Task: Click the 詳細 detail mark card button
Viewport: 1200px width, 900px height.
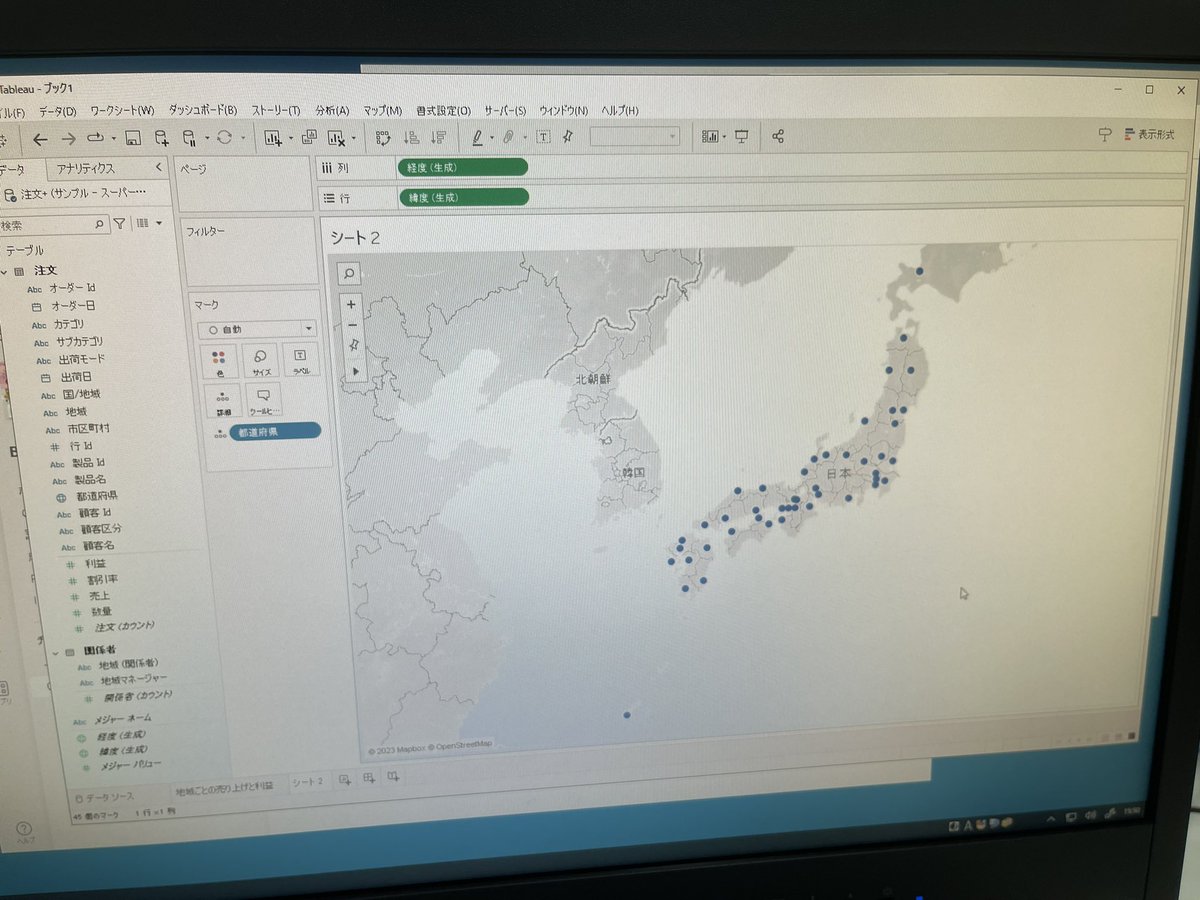Action: (222, 402)
